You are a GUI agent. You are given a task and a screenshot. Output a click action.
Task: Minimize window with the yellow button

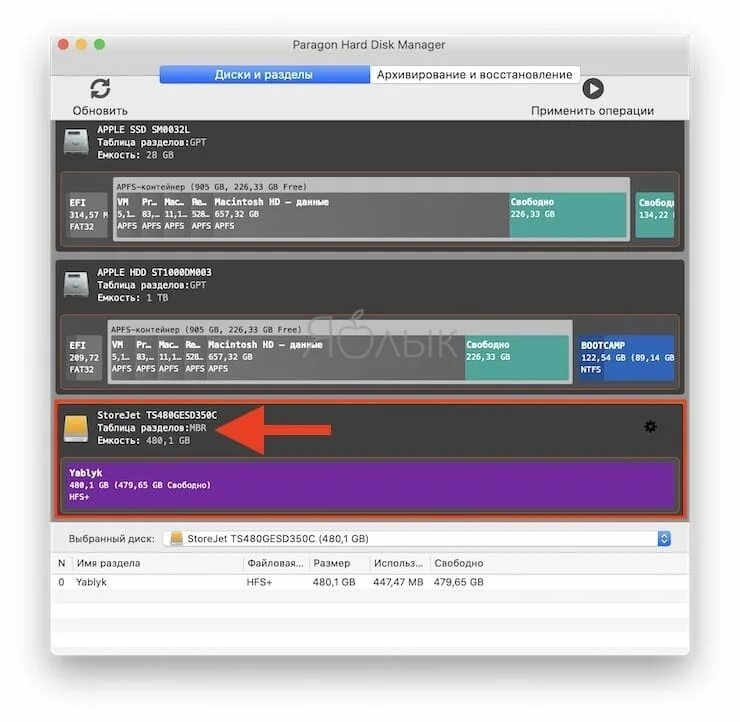coord(81,44)
